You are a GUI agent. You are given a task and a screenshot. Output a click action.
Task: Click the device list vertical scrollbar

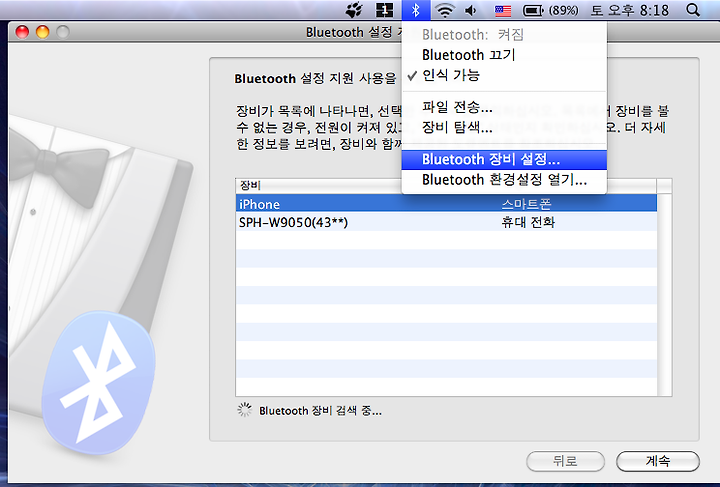click(664, 294)
